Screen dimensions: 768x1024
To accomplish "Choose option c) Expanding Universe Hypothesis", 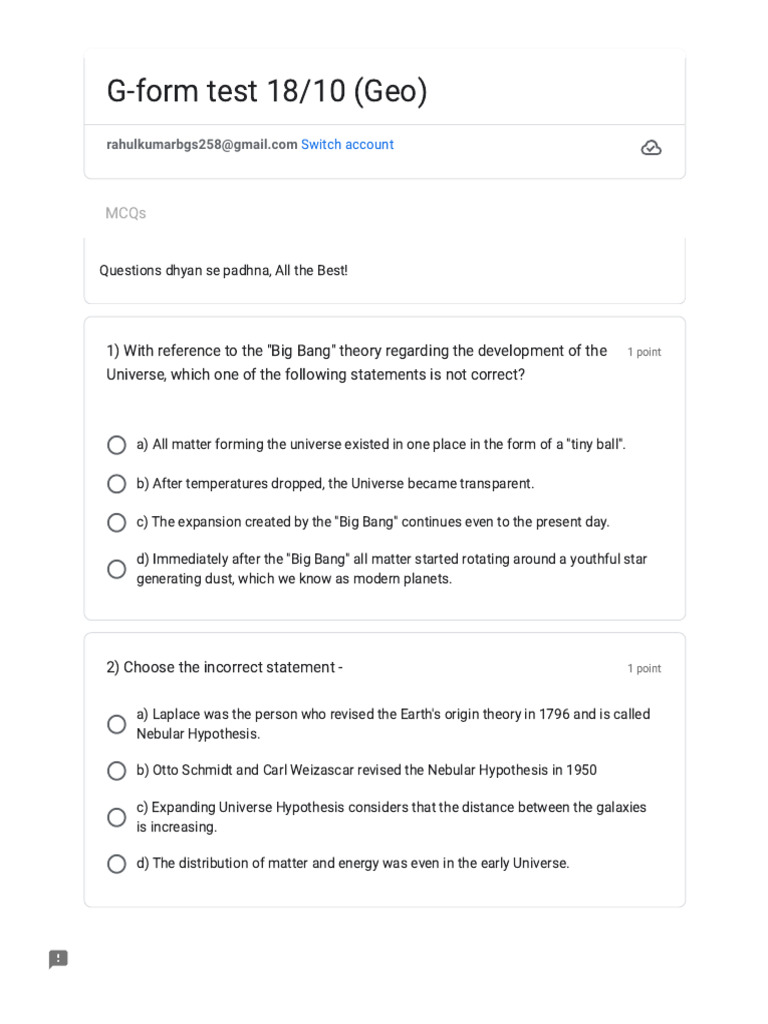I will tap(117, 817).
